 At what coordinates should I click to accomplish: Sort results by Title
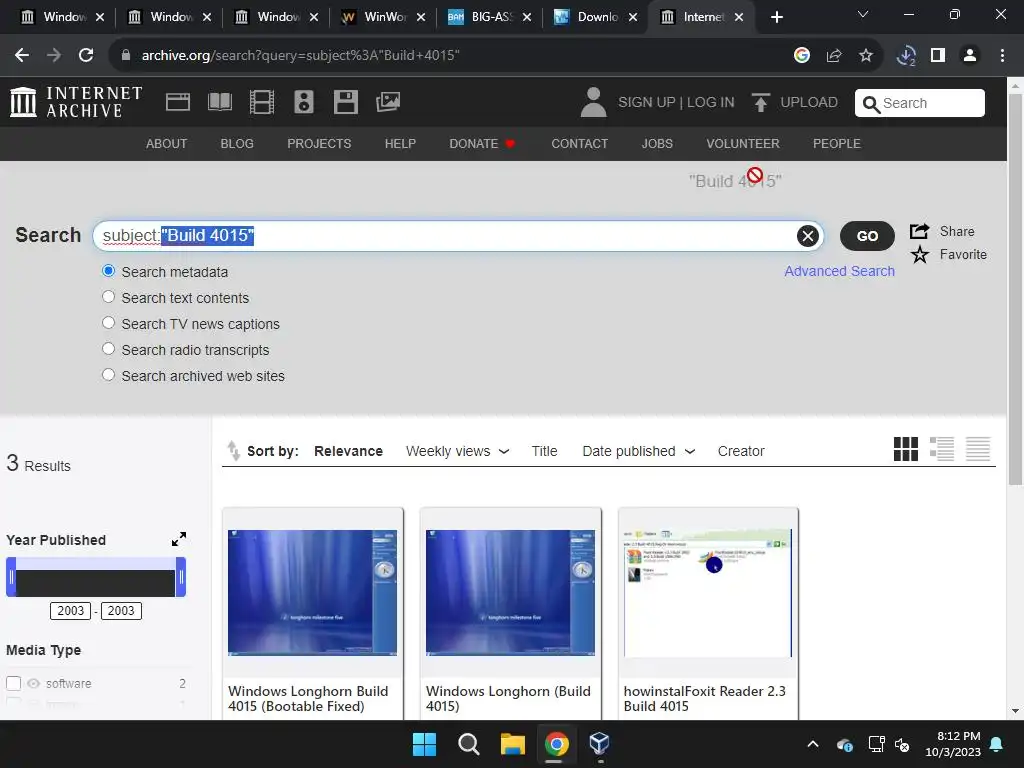(x=544, y=451)
